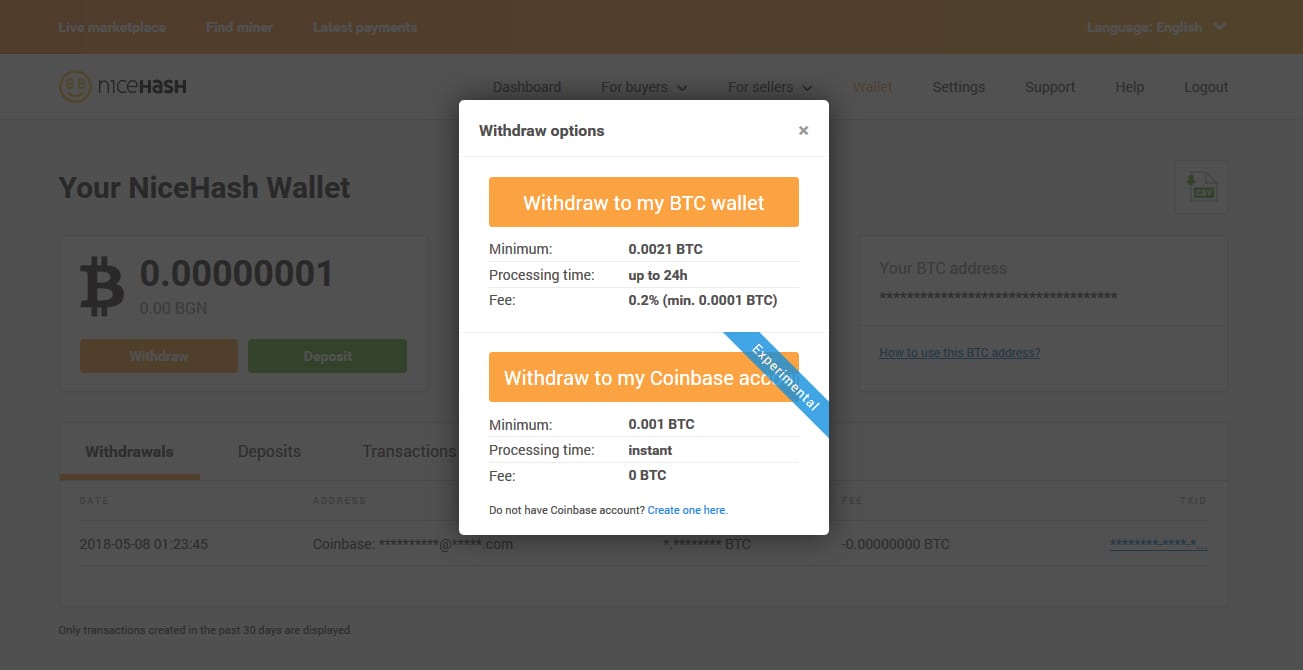Screen dimensions: 1303x670
Task: Click the Bitcoin symbol beside balance
Action: (102, 287)
